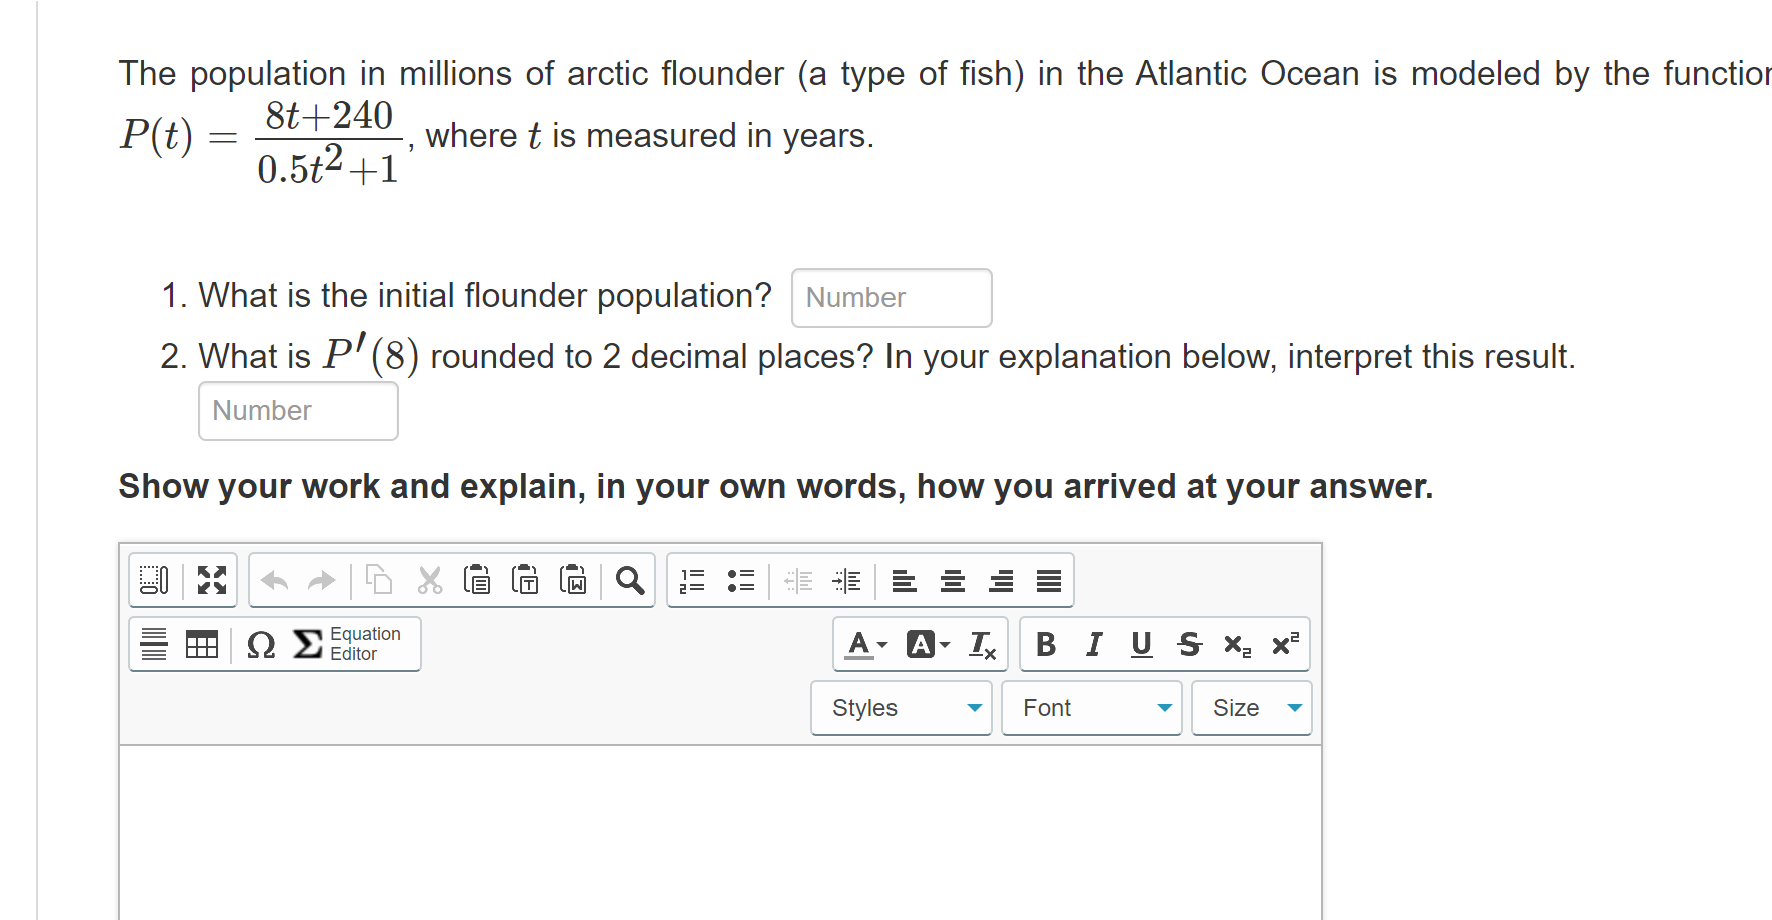The image size is (1772, 920).
Task: Expand the Size dropdown
Action: [1251, 707]
